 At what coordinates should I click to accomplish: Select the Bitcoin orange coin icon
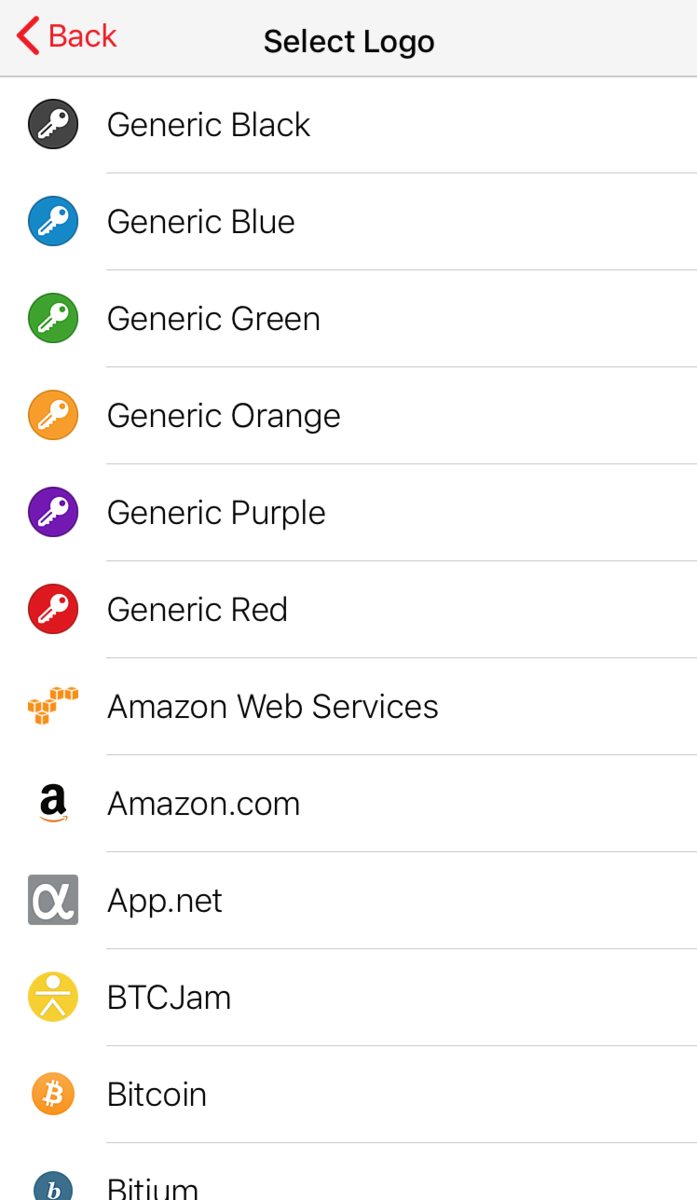tap(53, 1094)
